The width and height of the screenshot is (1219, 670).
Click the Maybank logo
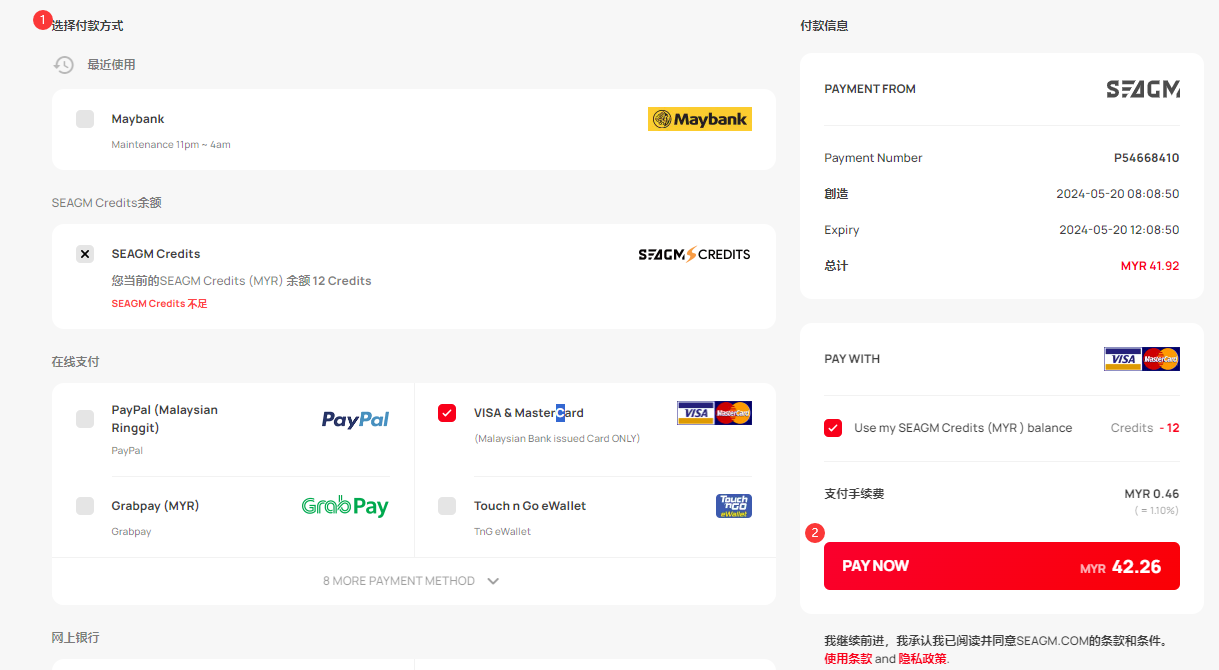(699, 119)
